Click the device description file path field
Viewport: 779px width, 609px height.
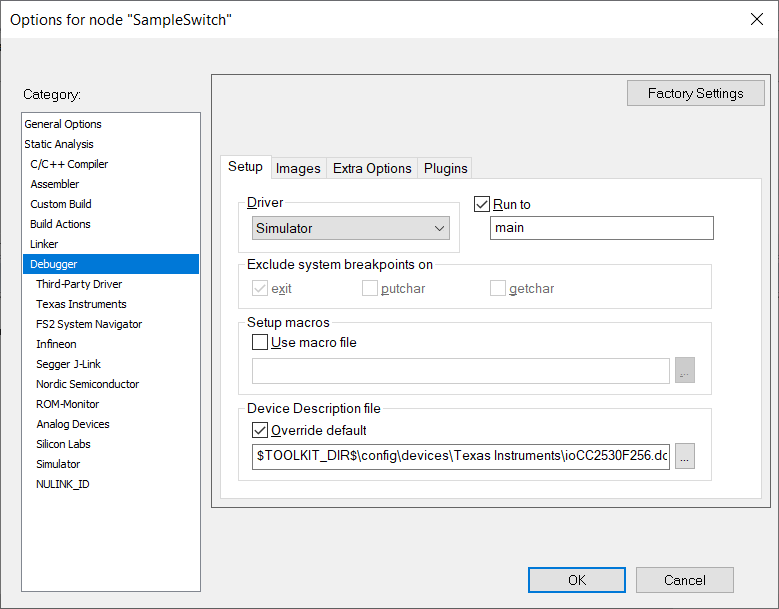tap(461, 457)
